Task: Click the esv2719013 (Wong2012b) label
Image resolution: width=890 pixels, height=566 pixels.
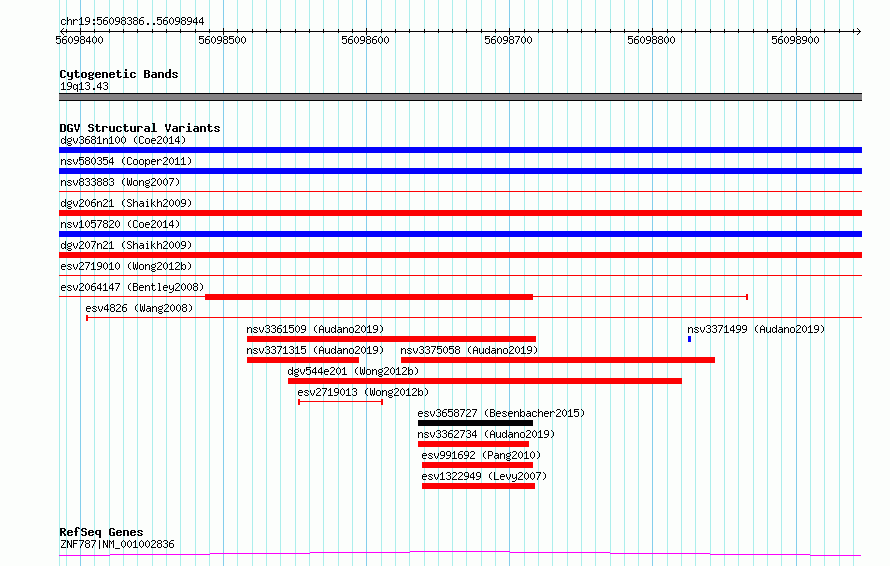Action: (363, 392)
